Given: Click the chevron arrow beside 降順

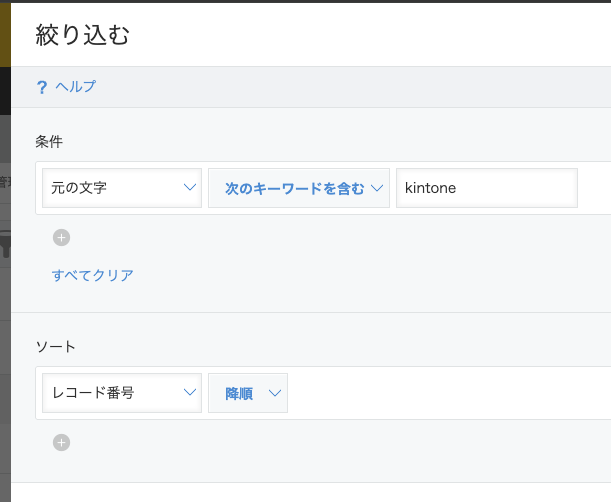Looking at the screenshot, I should click(x=275, y=393).
